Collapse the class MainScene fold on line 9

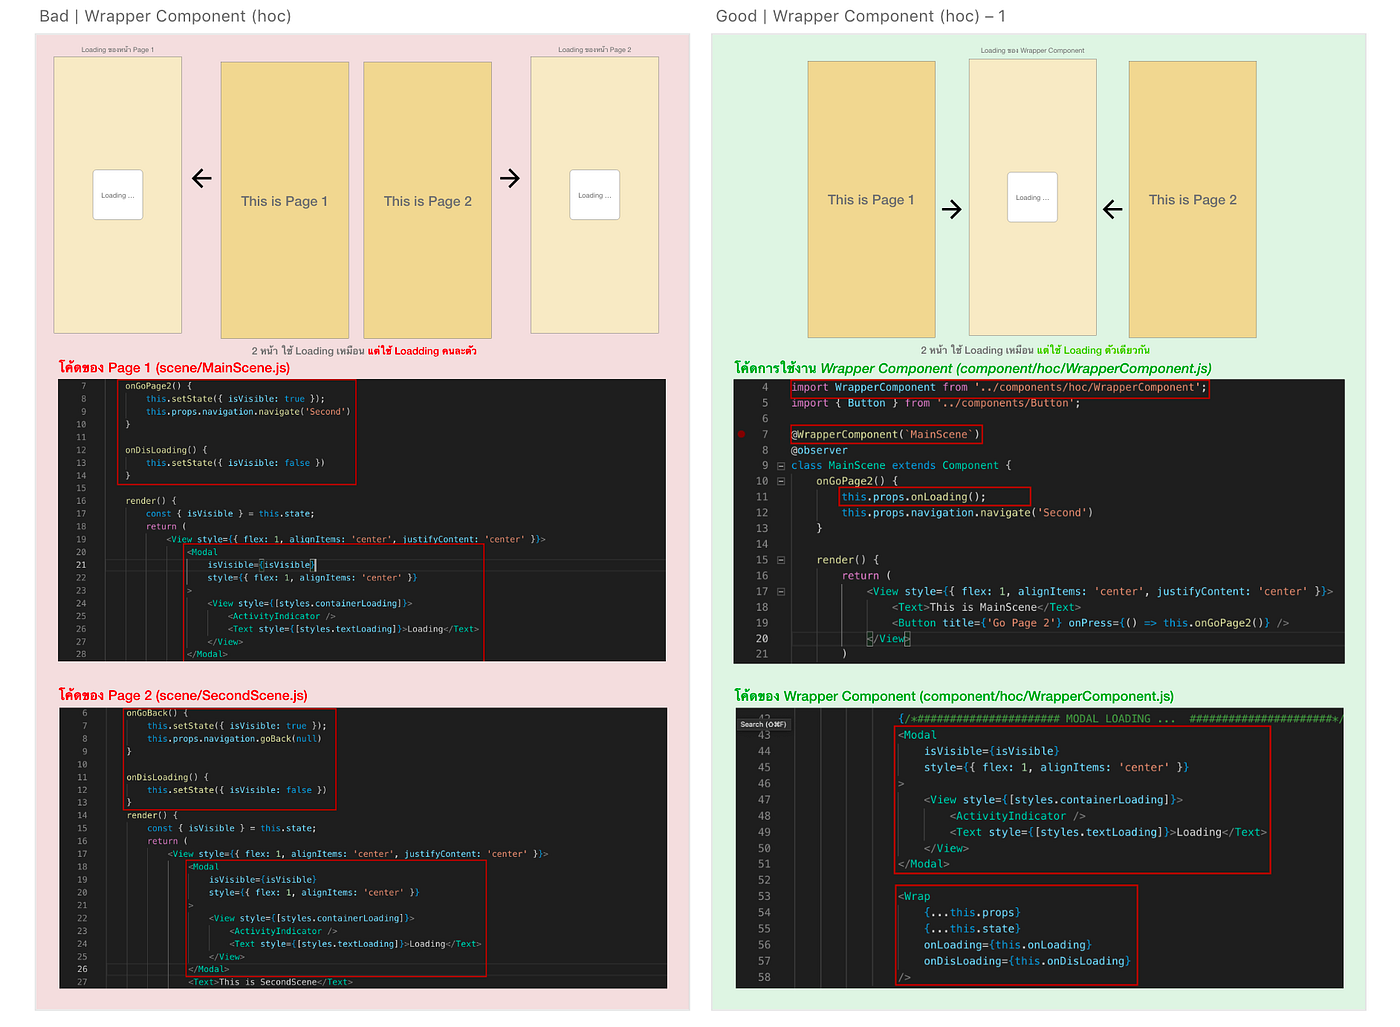[781, 465]
